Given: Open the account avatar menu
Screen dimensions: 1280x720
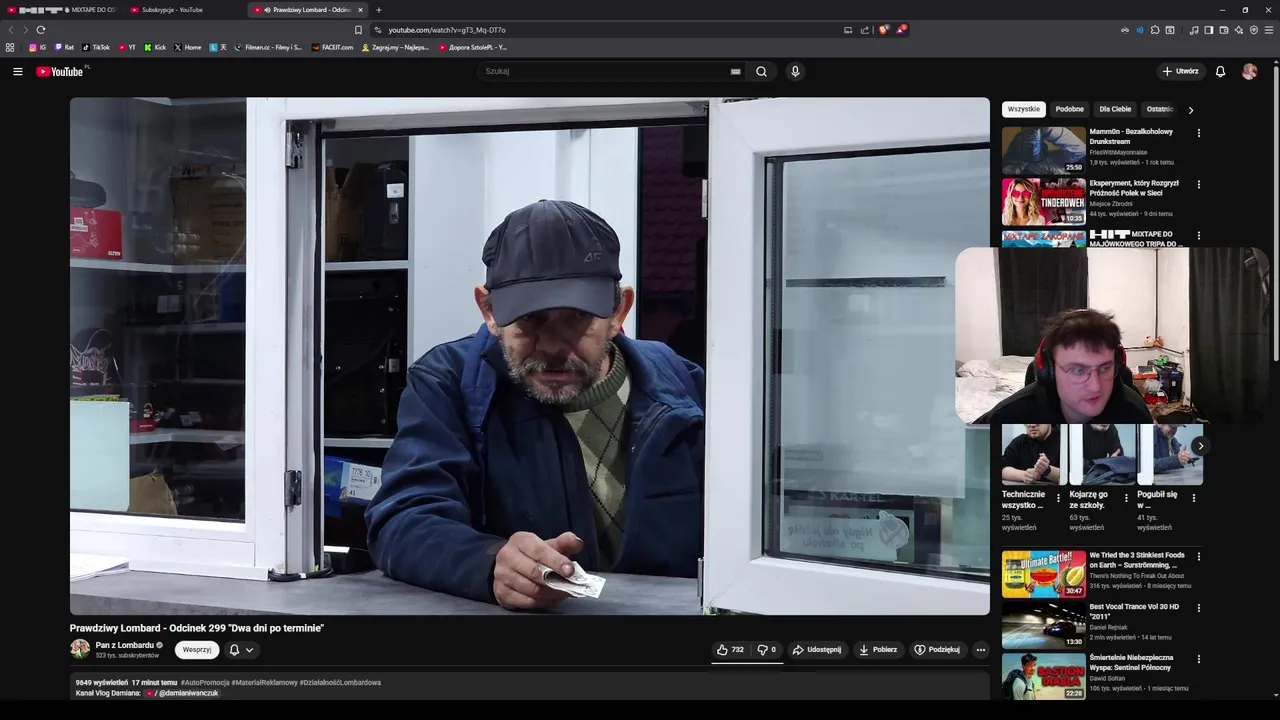Looking at the screenshot, I should [x=1249, y=71].
